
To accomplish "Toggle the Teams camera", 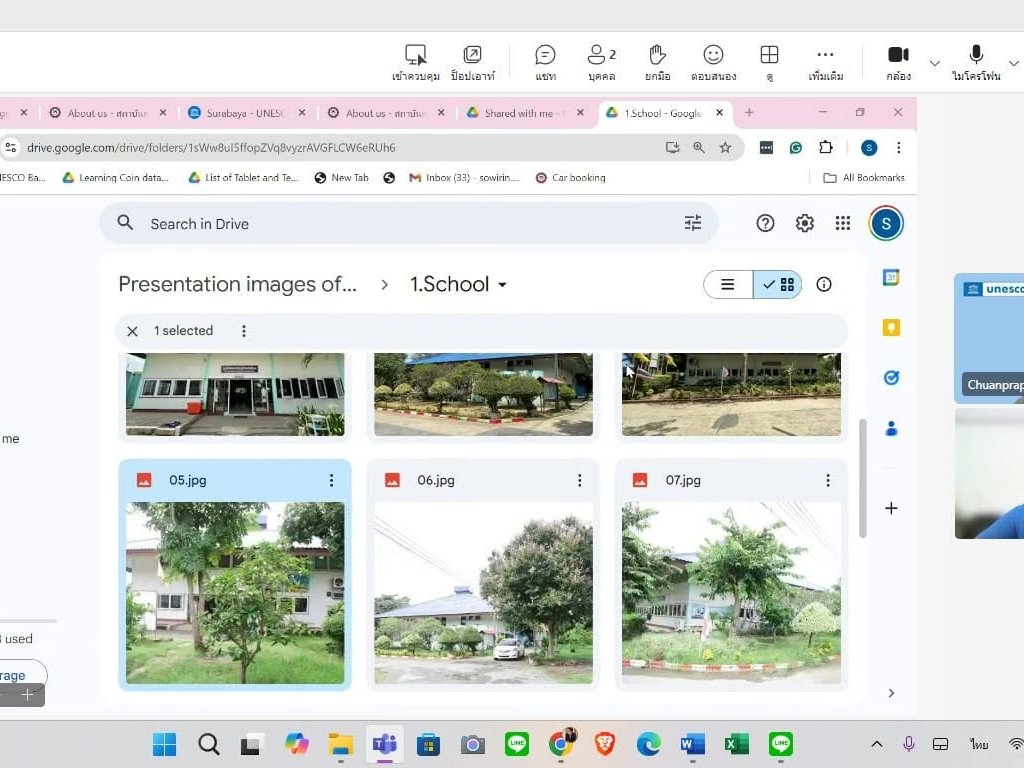I will tap(899, 63).
